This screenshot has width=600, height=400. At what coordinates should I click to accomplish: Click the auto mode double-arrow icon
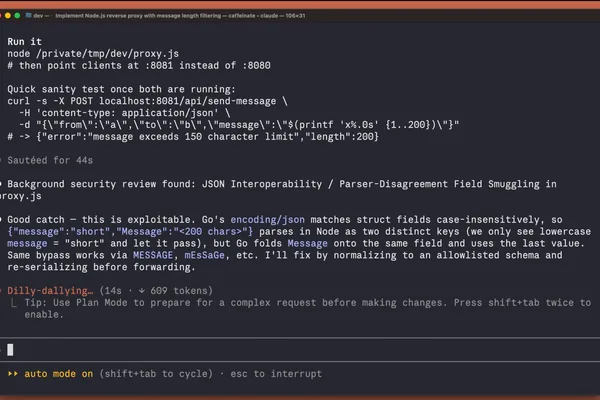[13, 374]
